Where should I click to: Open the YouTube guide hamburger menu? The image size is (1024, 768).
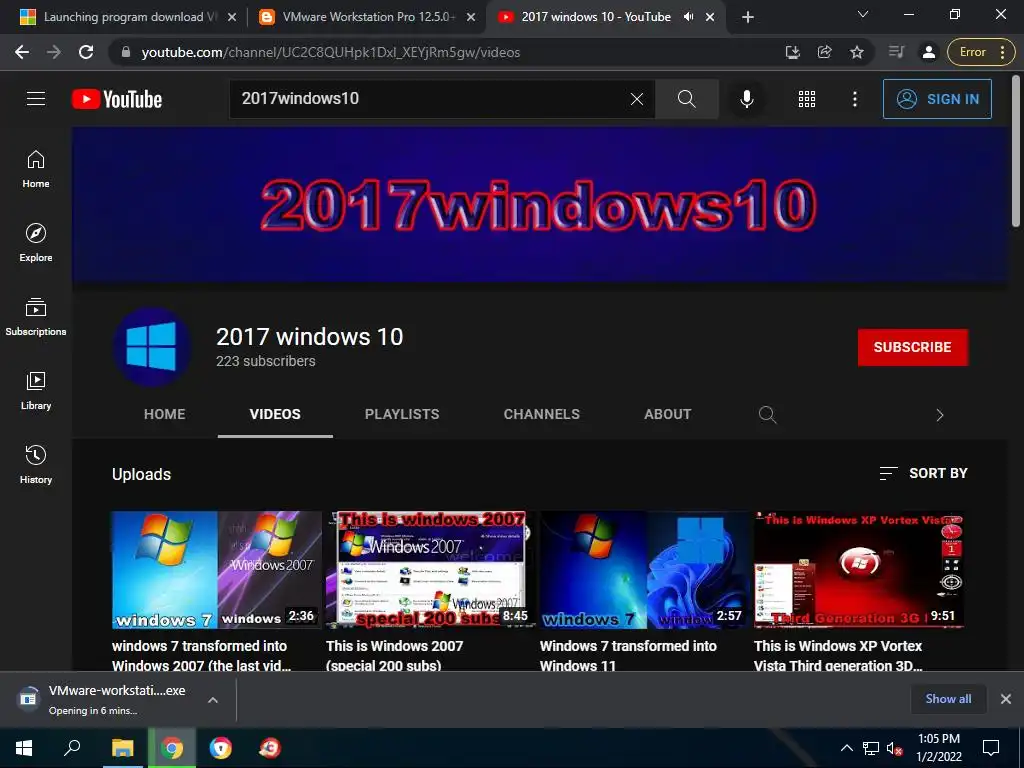(36, 99)
